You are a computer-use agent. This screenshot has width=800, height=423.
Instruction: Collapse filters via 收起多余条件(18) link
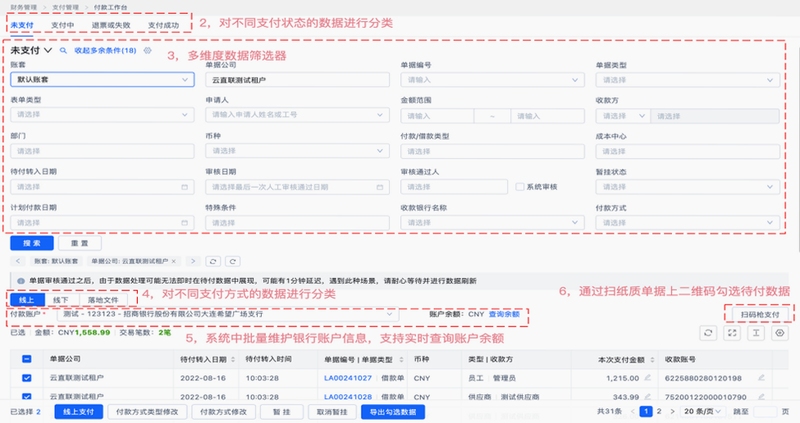click(x=105, y=51)
